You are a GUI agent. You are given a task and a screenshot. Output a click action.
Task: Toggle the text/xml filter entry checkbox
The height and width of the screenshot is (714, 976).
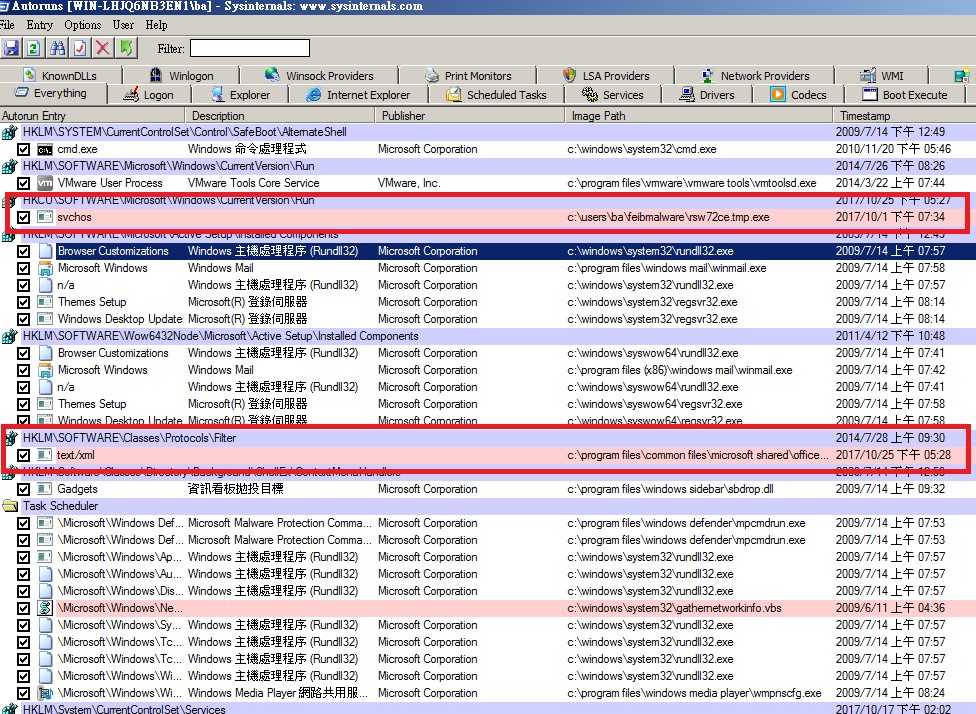pyautogui.click(x=24, y=455)
